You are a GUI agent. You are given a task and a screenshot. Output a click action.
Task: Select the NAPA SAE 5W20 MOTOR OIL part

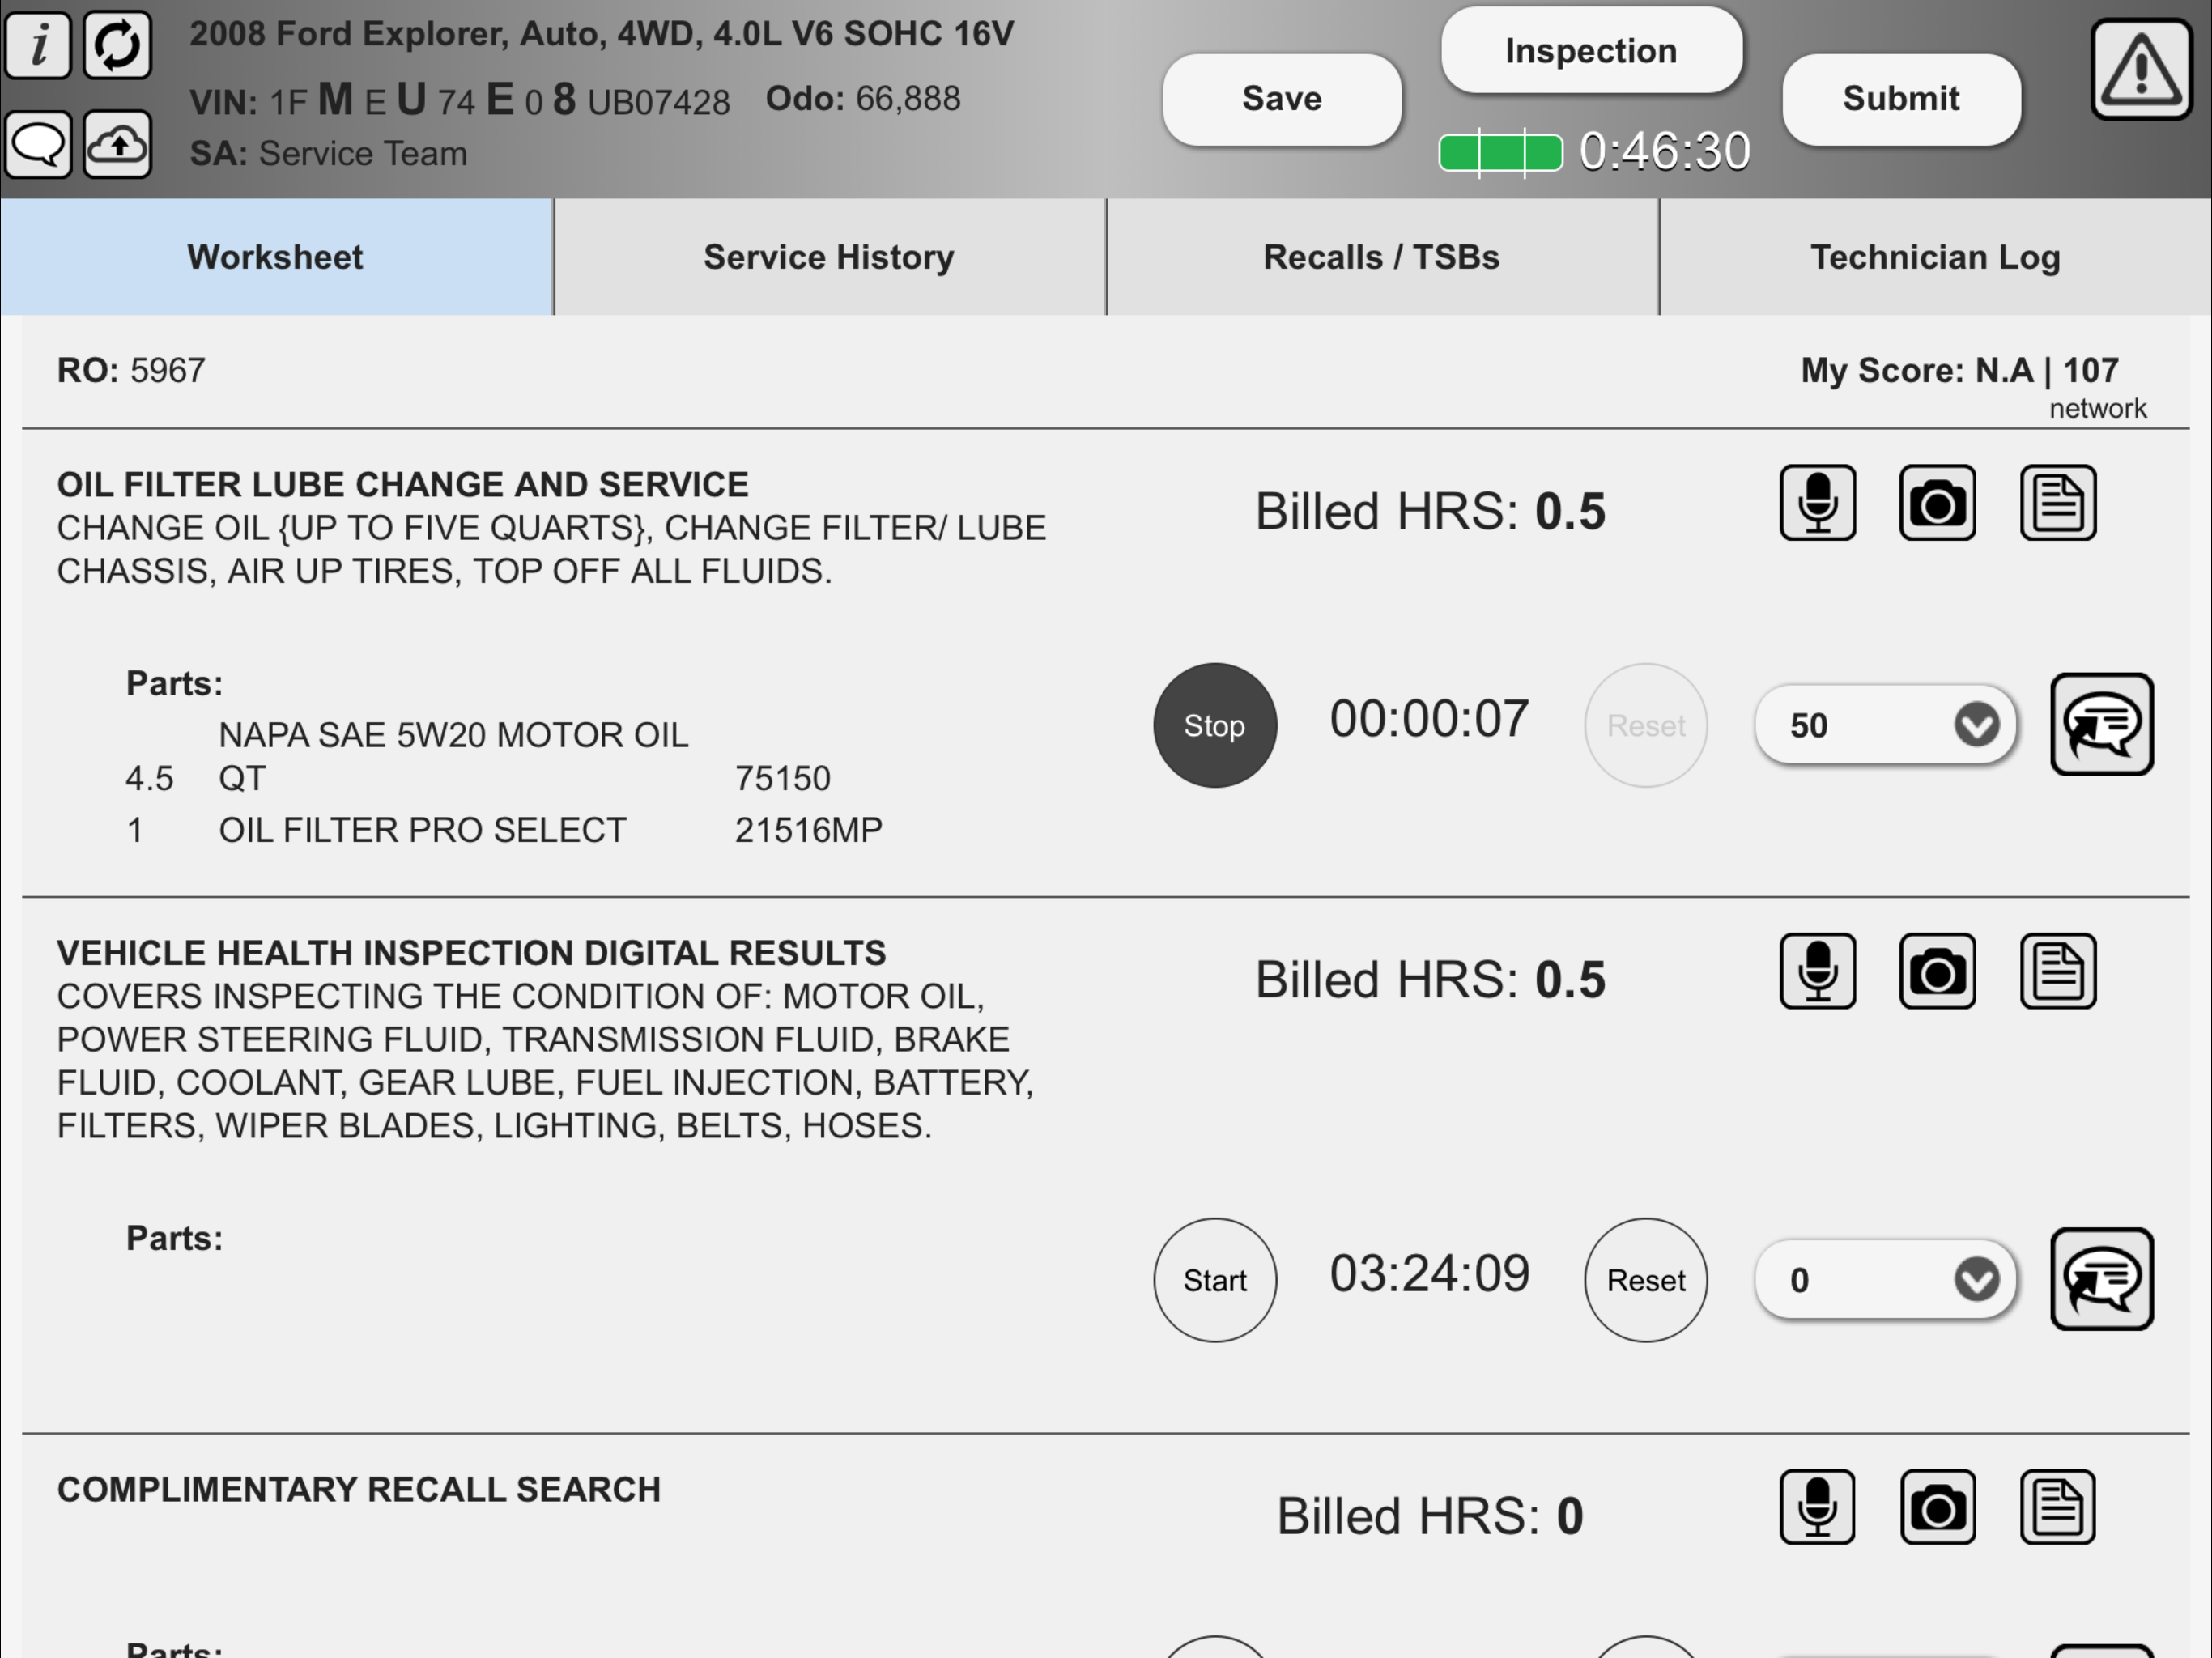click(454, 757)
